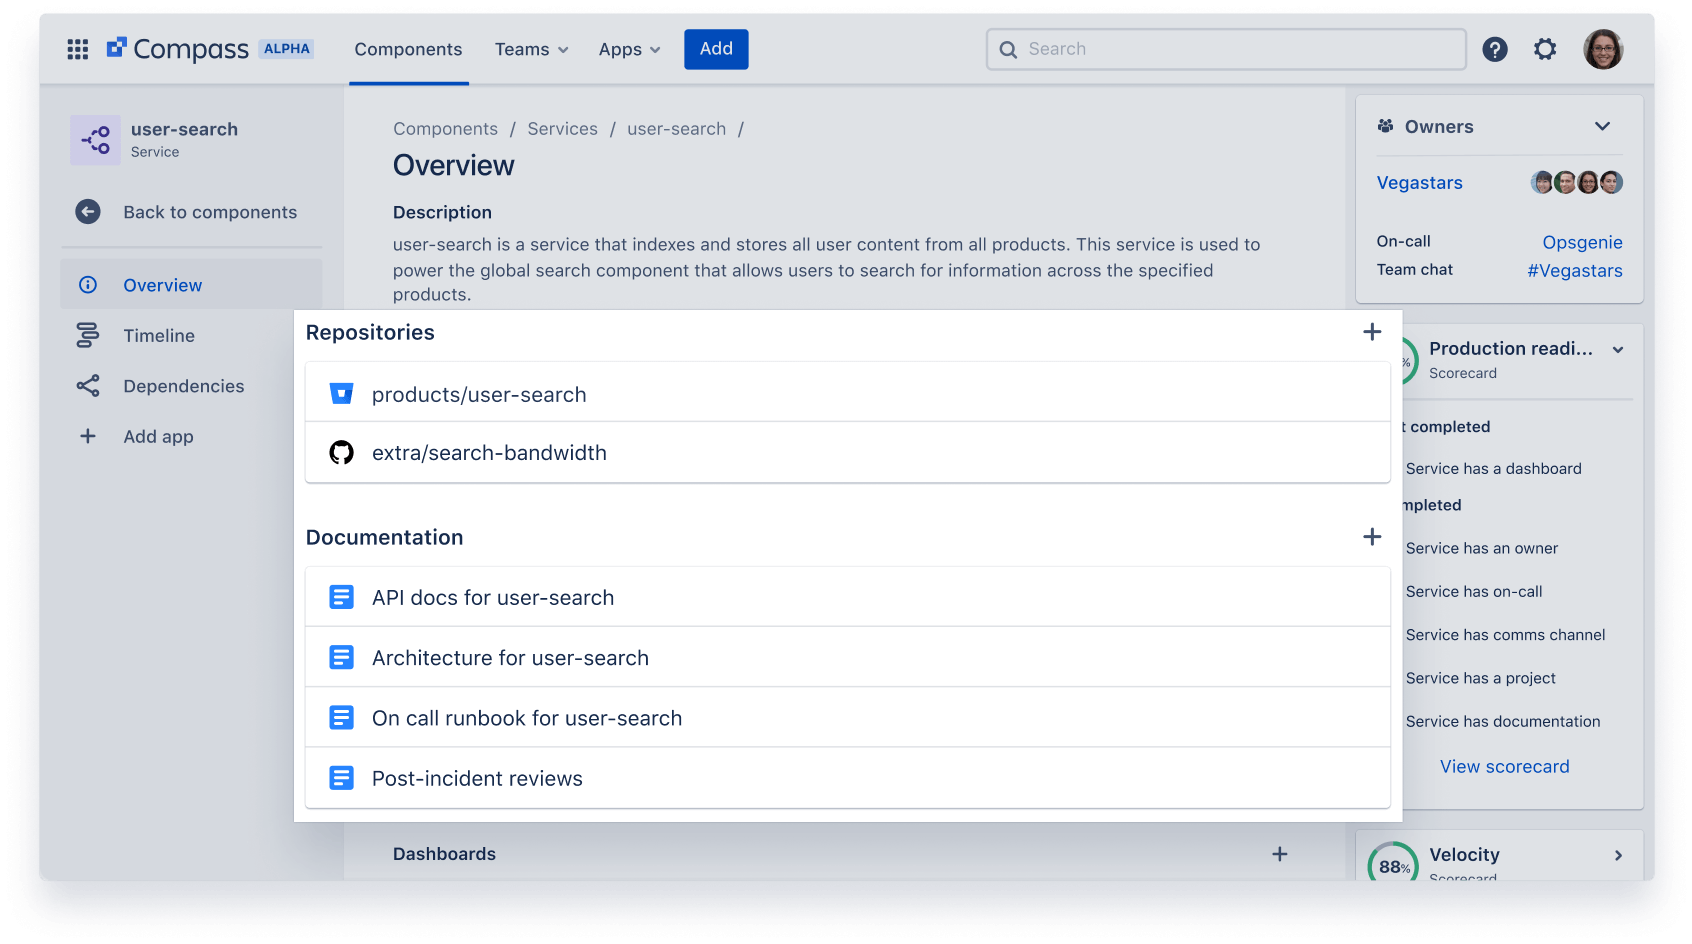Collapse the Owners panel
Viewport: 1692px width, 944px height.
[x=1603, y=126]
